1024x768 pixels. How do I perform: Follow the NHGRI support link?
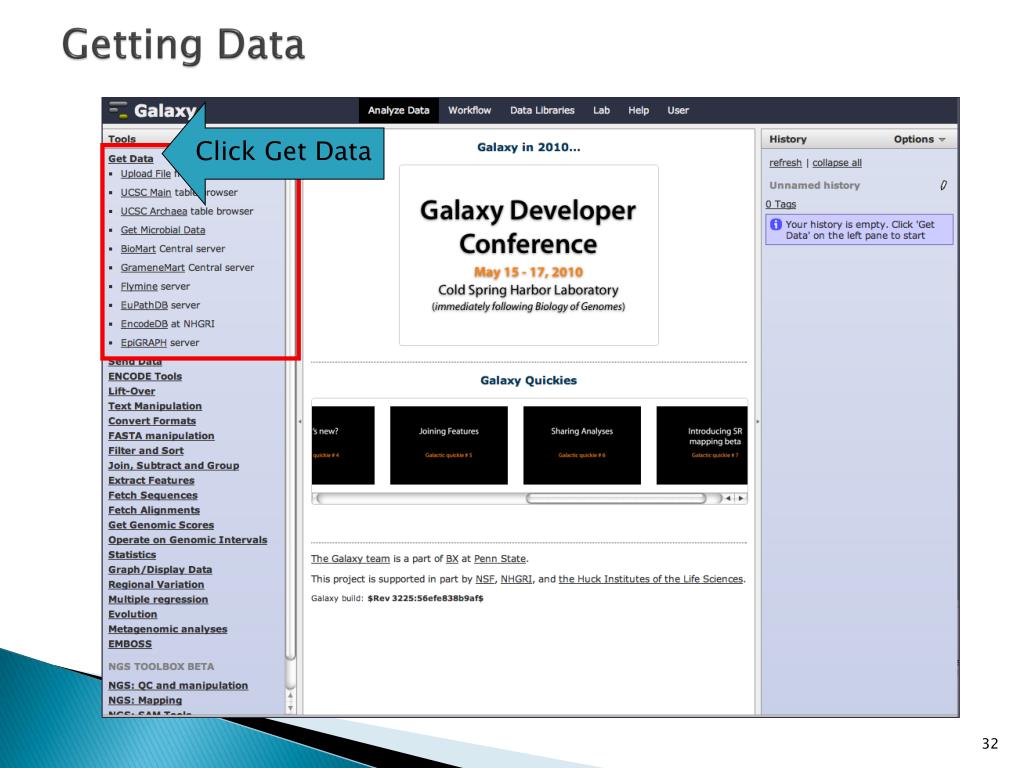tap(517, 579)
